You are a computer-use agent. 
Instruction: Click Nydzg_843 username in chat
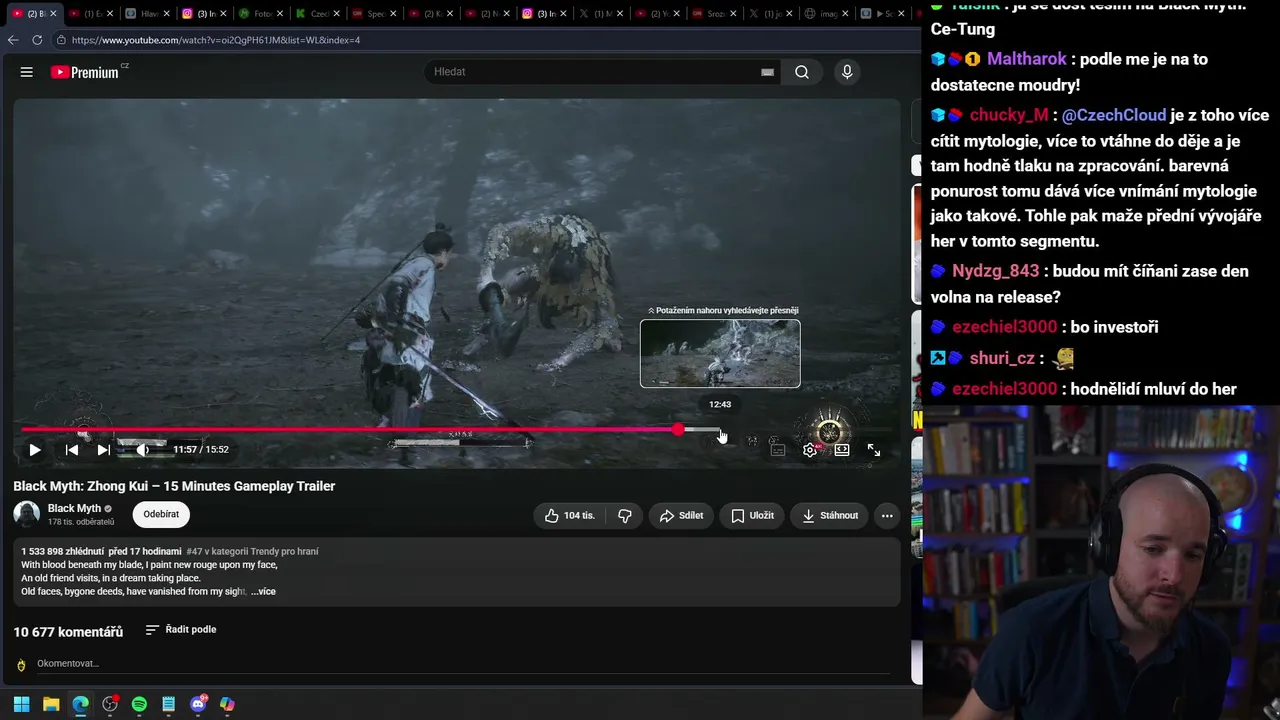(x=996, y=271)
